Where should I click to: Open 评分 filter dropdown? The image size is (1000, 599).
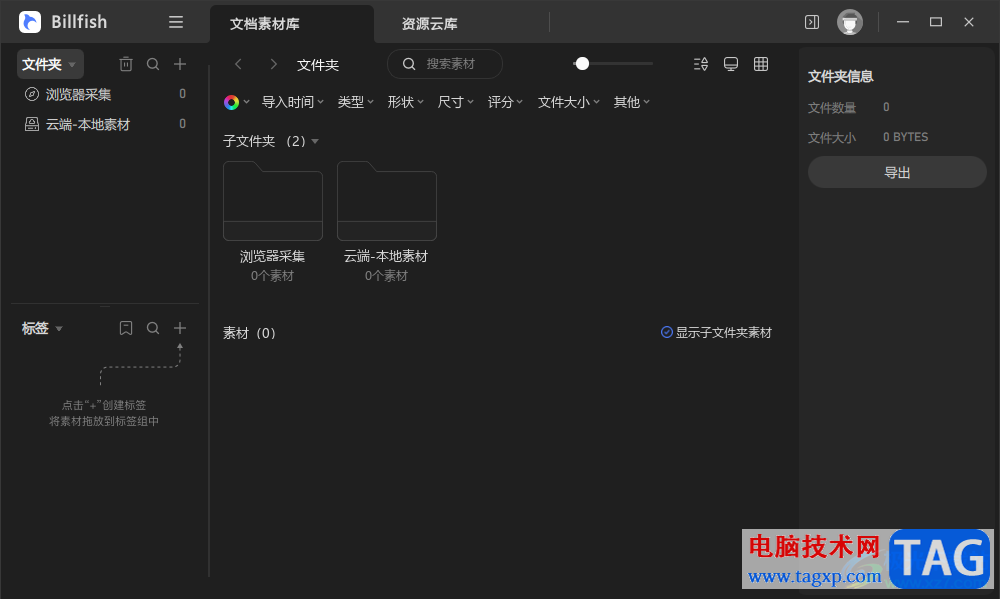tap(505, 102)
